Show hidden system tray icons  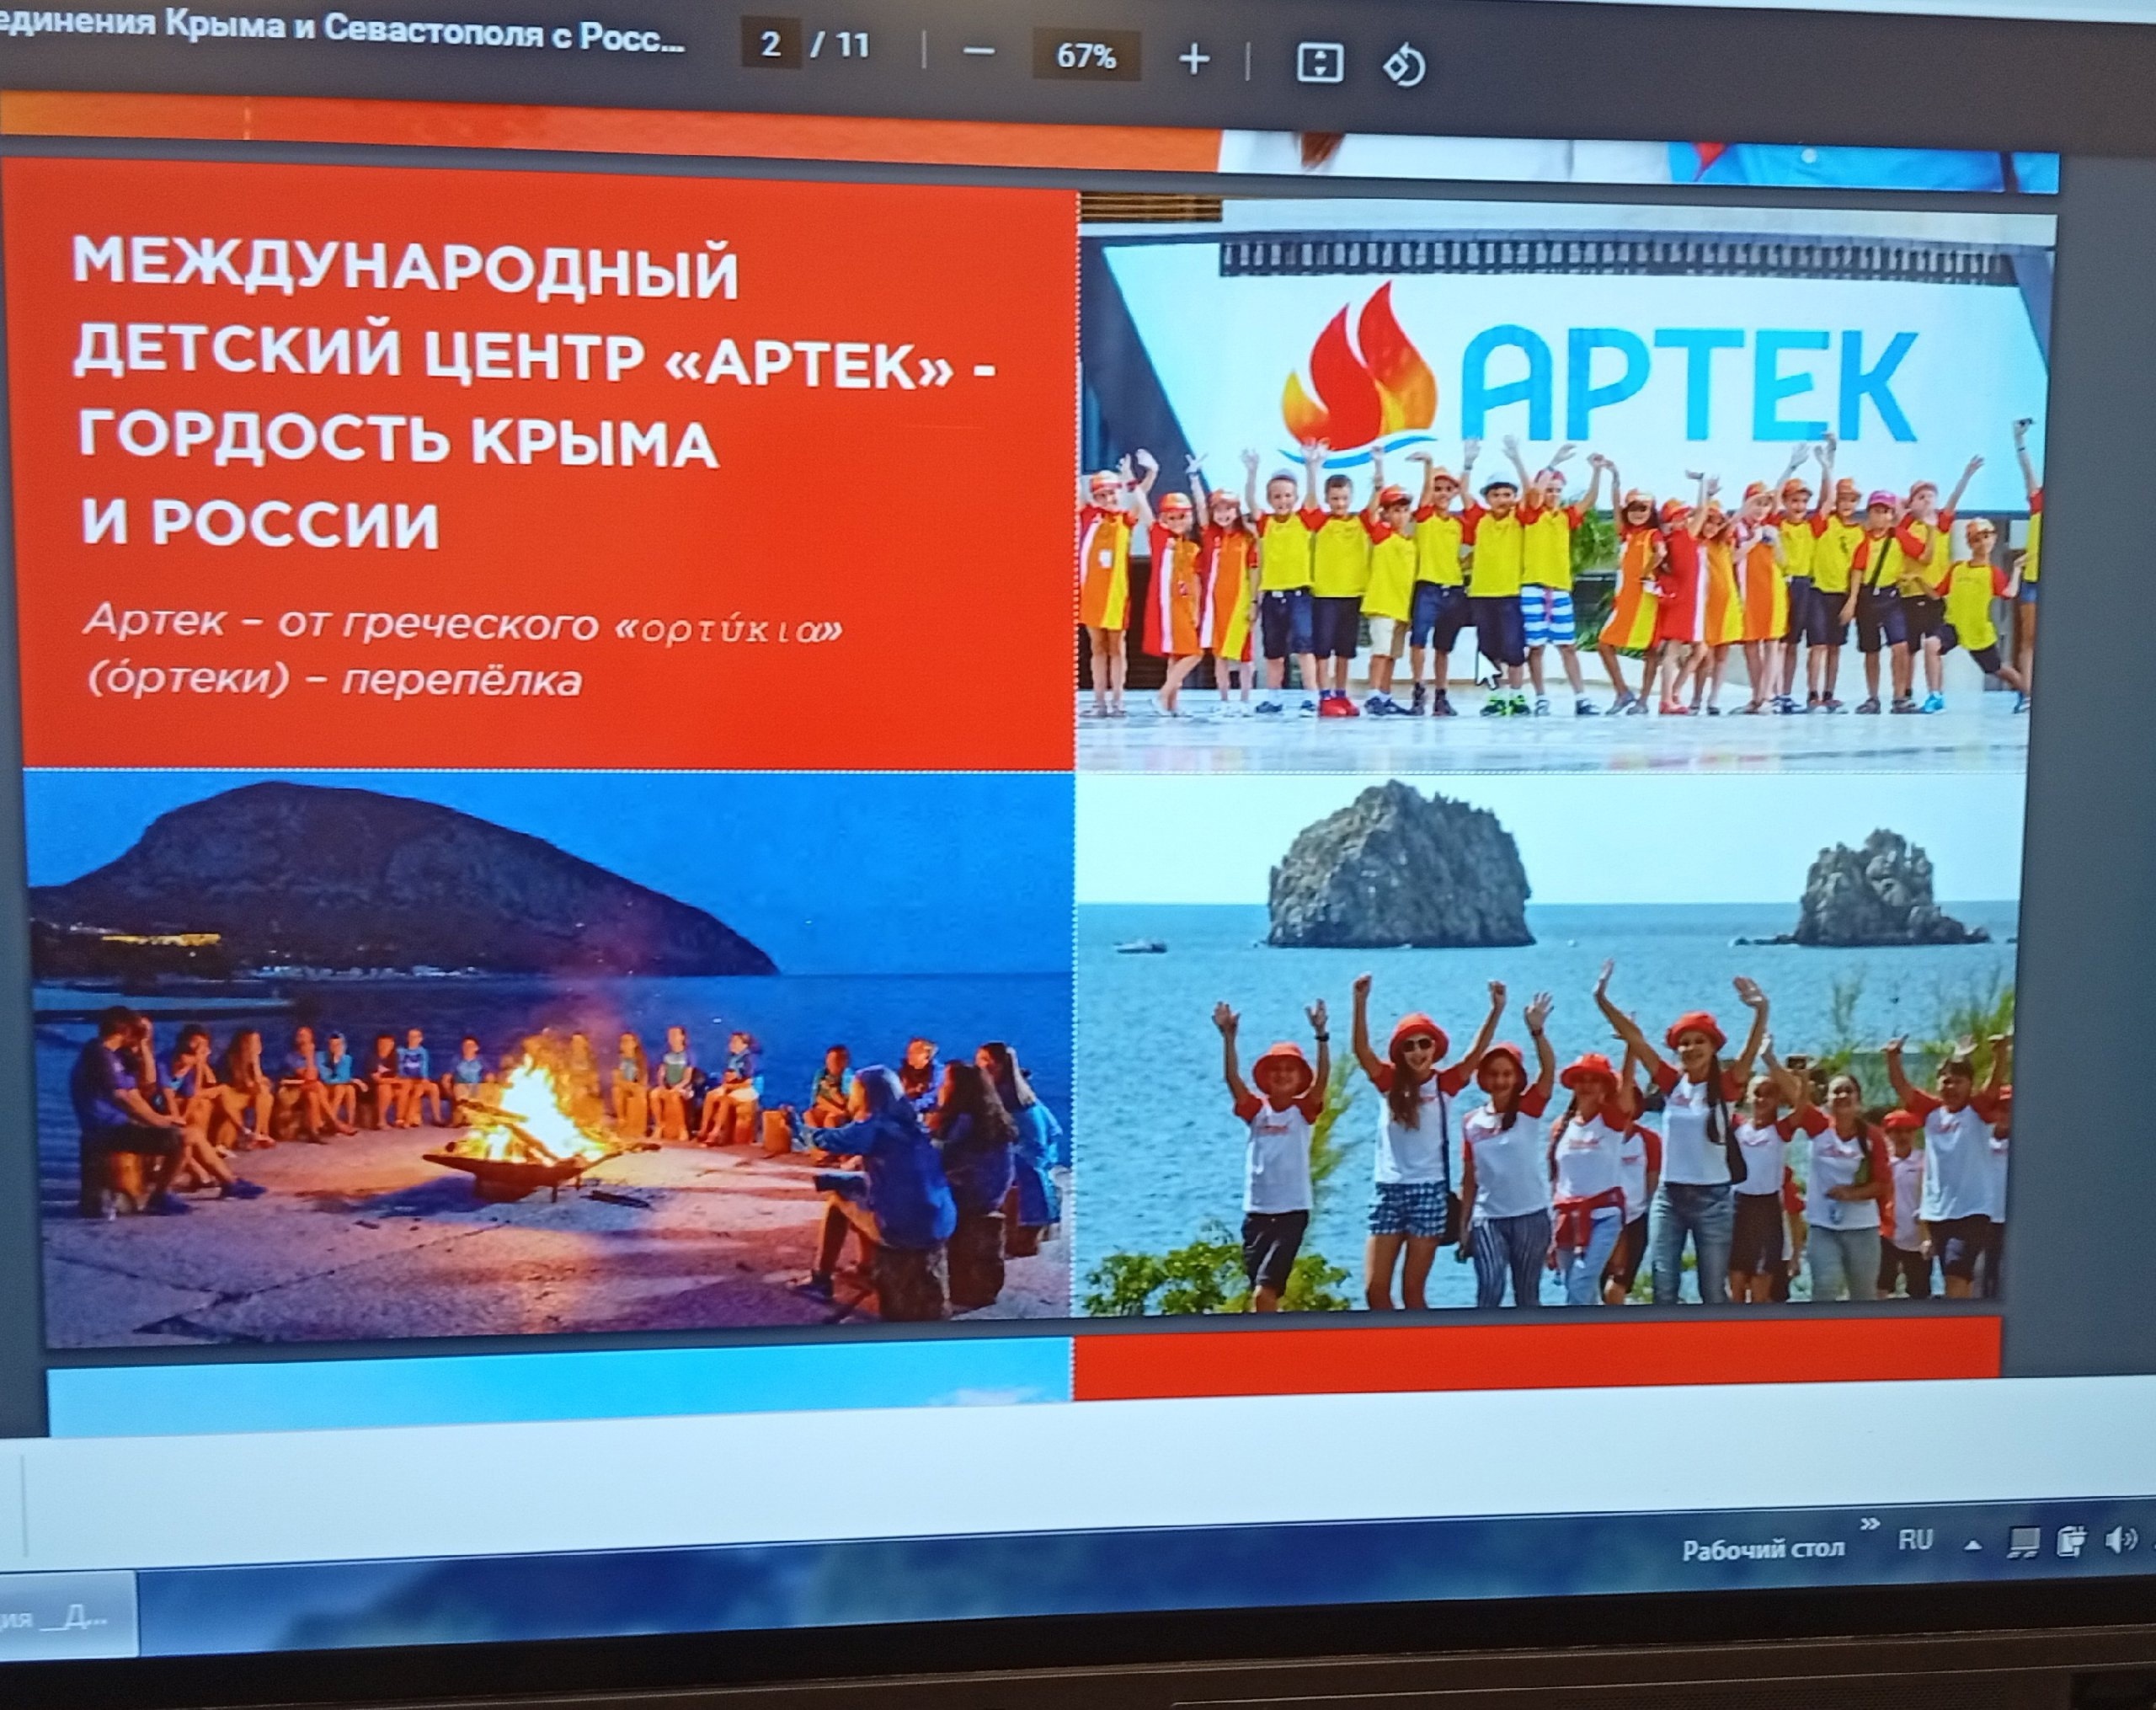(x=1973, y=1545)
